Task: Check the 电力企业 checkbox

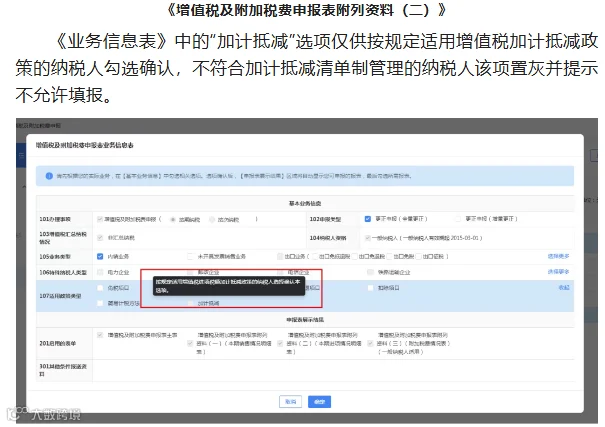Action: pyautogui.click(x=100, y=272)
